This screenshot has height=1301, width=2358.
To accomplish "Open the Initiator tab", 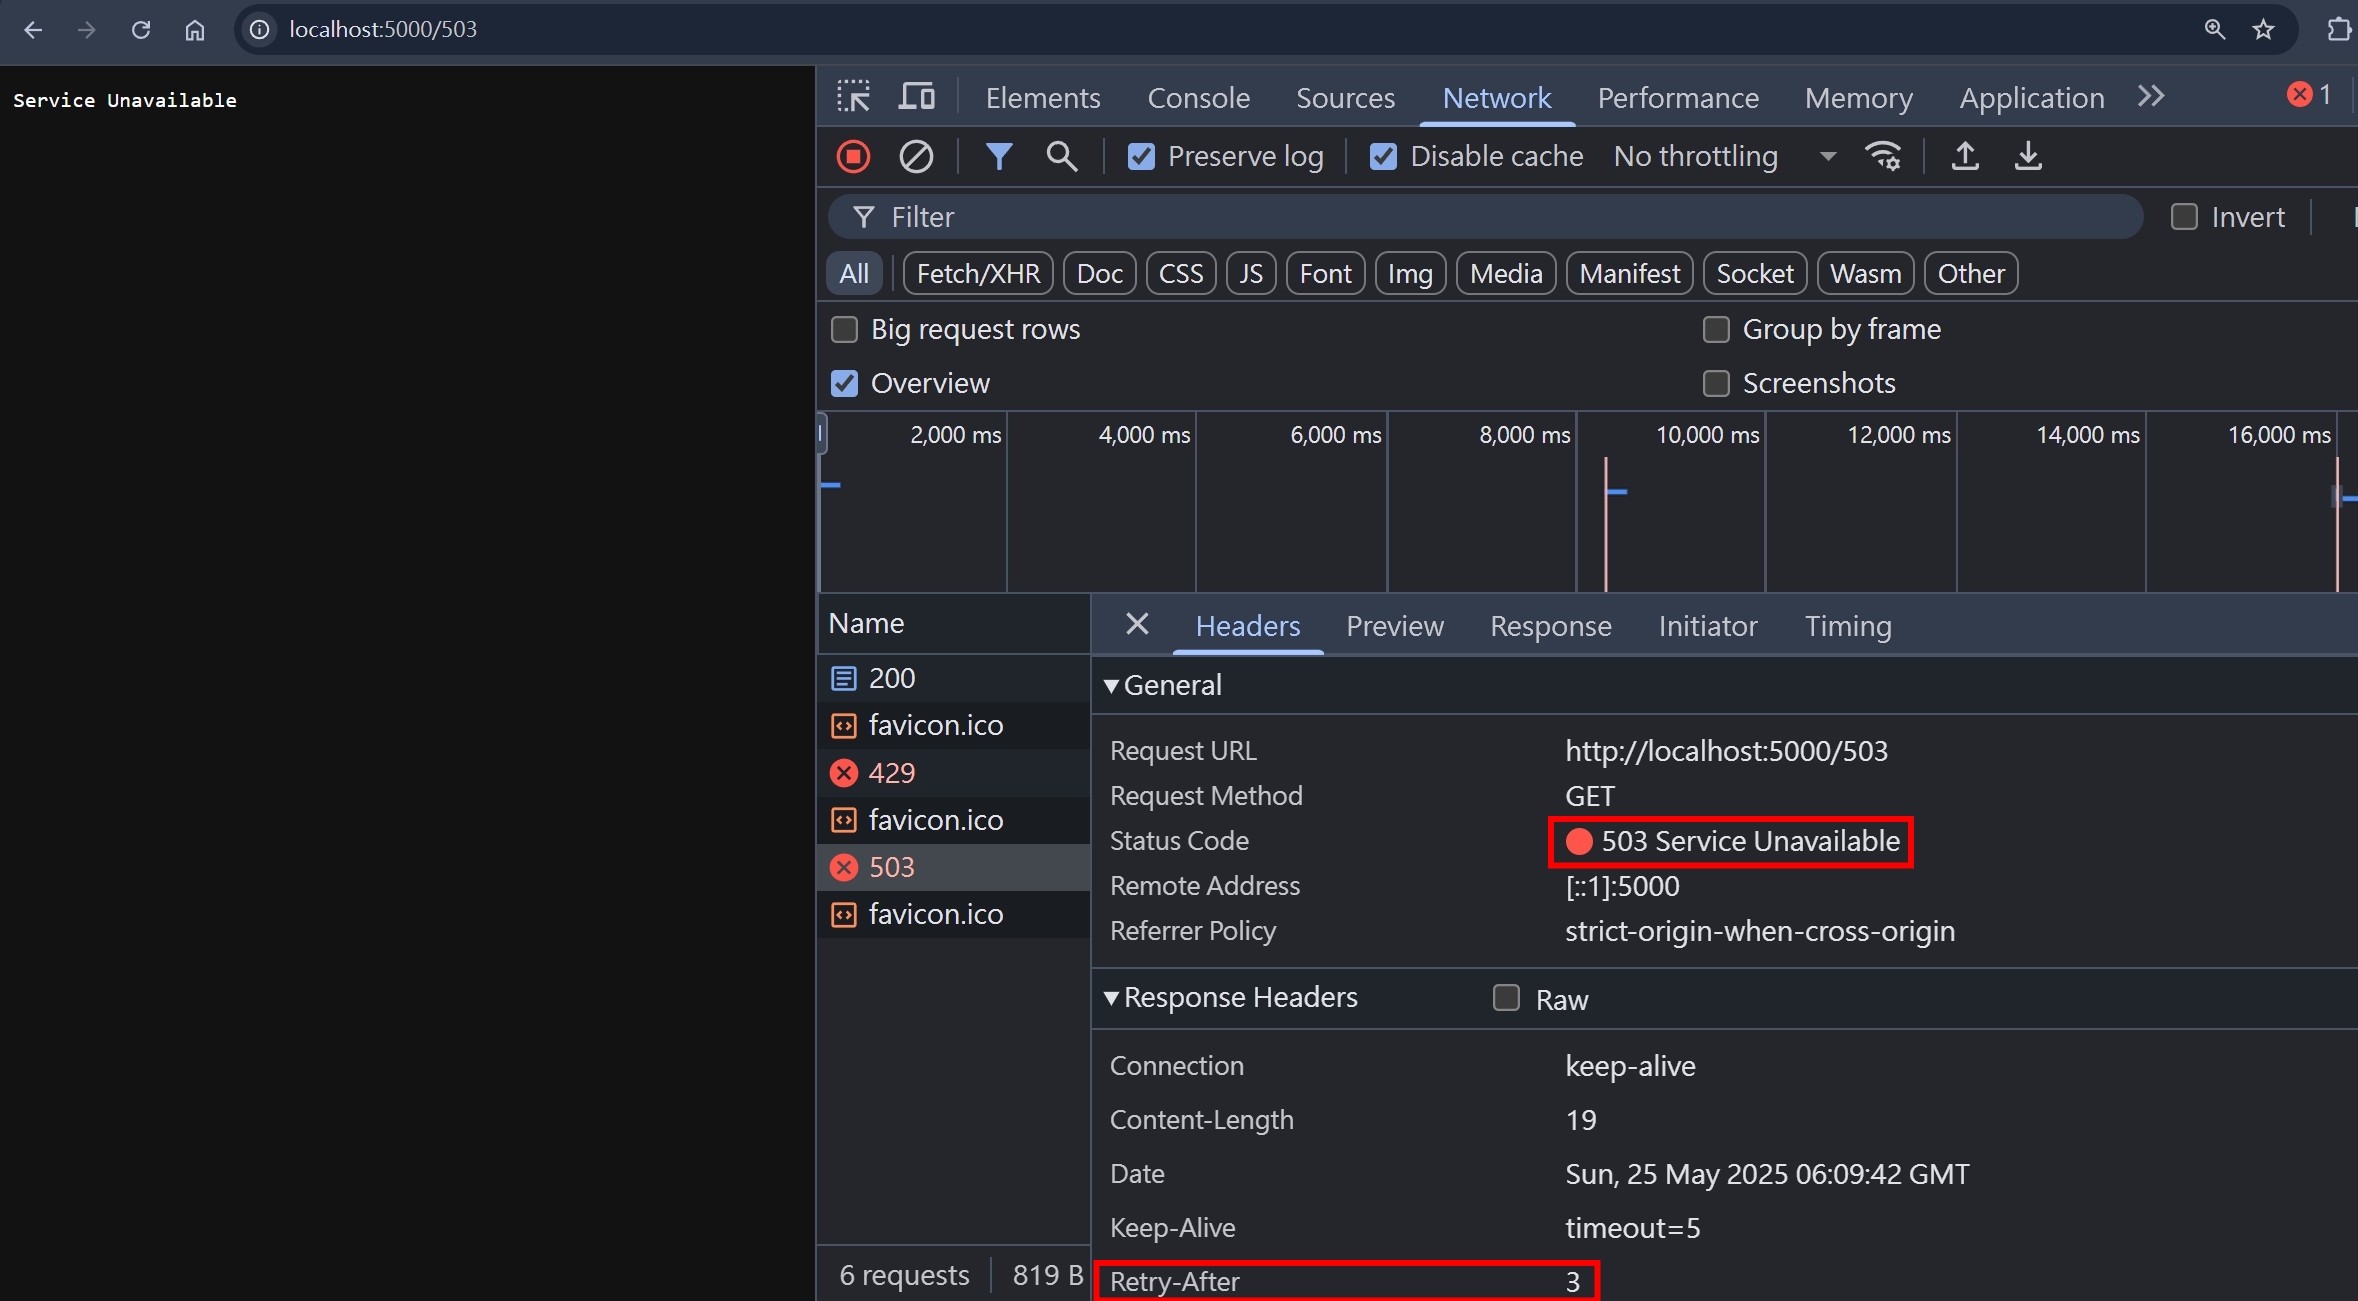I will tap(1708, 626).
